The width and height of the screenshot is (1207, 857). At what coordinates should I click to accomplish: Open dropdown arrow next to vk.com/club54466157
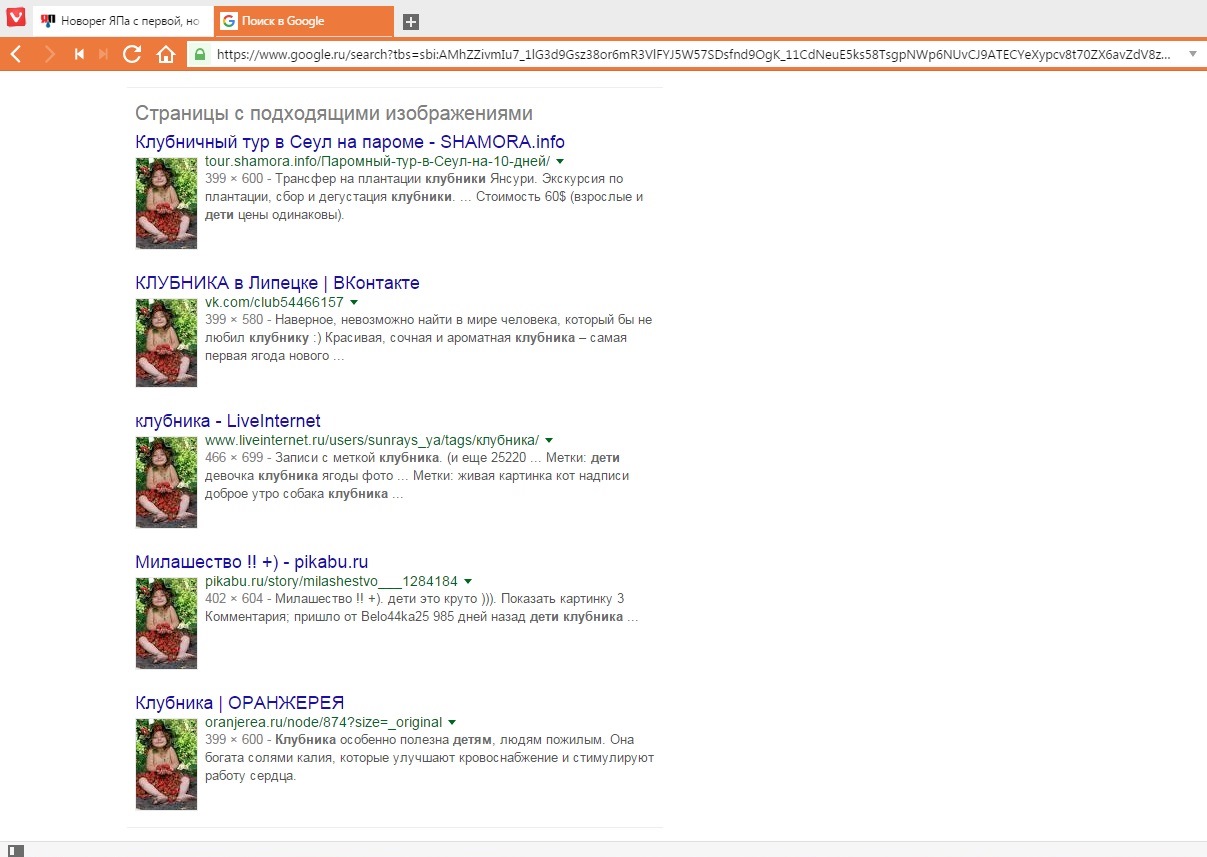(x=353, y=302)
